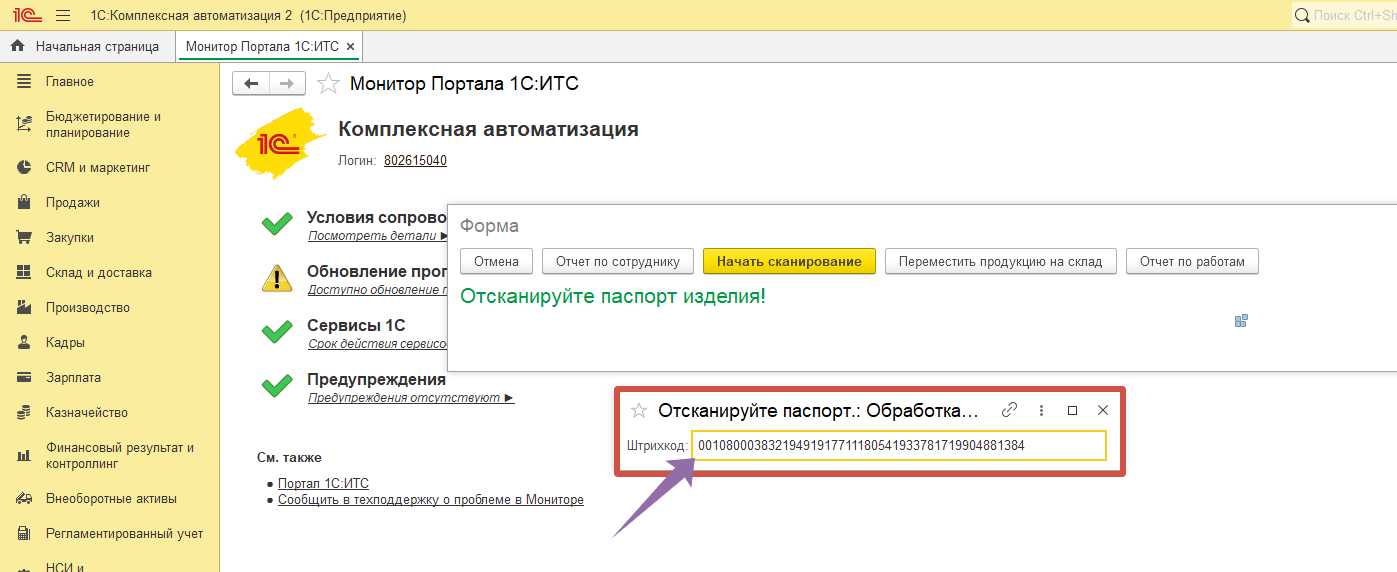1397x572 pixels.
Task: Copy link icon in barcode dialog
Action: pyautogui.click(x=1009, y=410)
